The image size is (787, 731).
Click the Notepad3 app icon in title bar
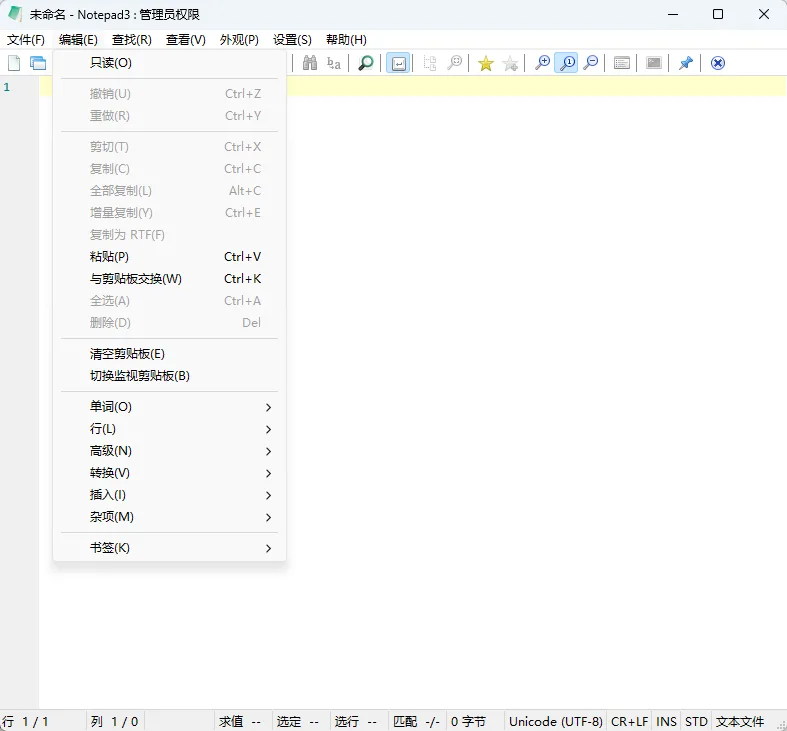click(15, 14)
